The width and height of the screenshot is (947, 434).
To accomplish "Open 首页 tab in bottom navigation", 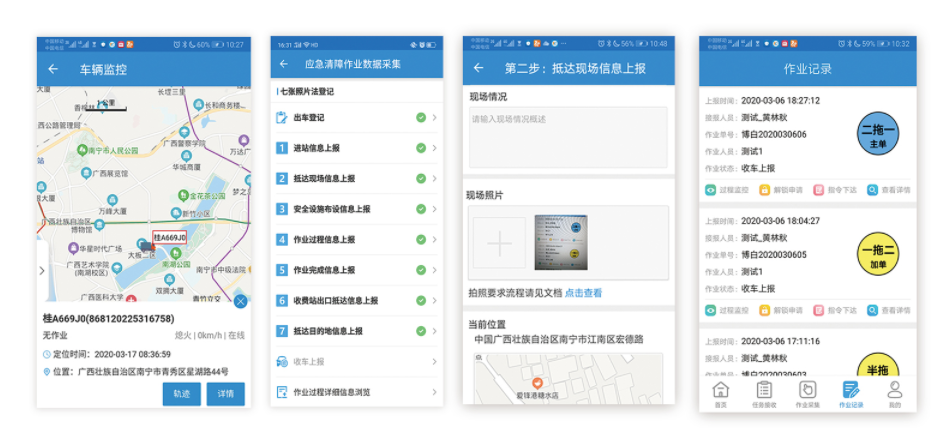I will [719, 393].
